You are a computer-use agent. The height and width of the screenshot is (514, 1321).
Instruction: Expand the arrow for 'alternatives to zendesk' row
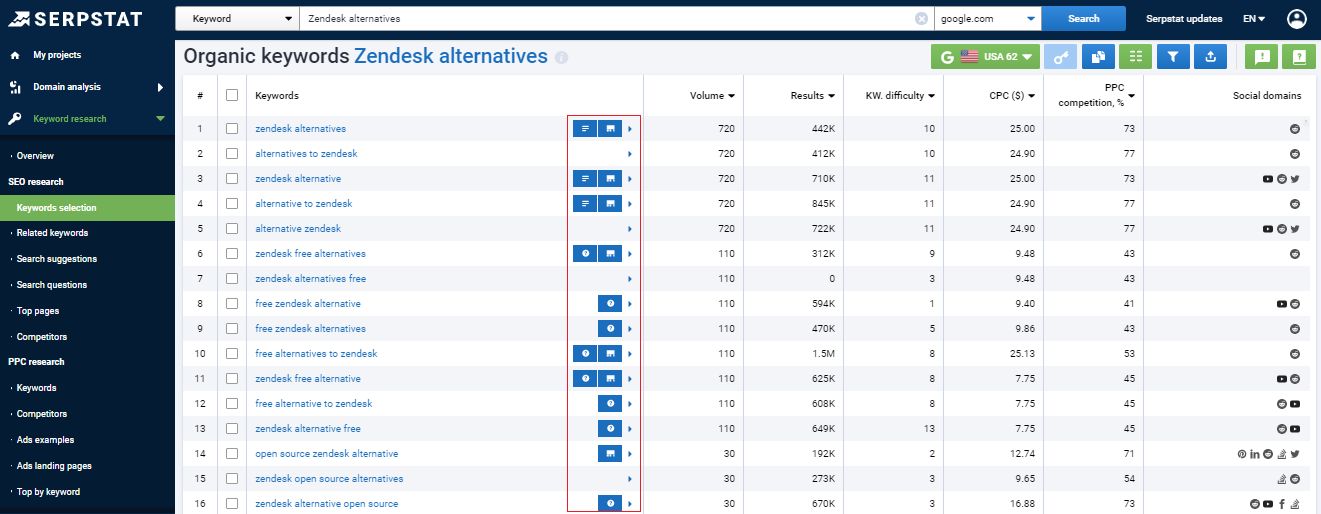coord(630,154)
